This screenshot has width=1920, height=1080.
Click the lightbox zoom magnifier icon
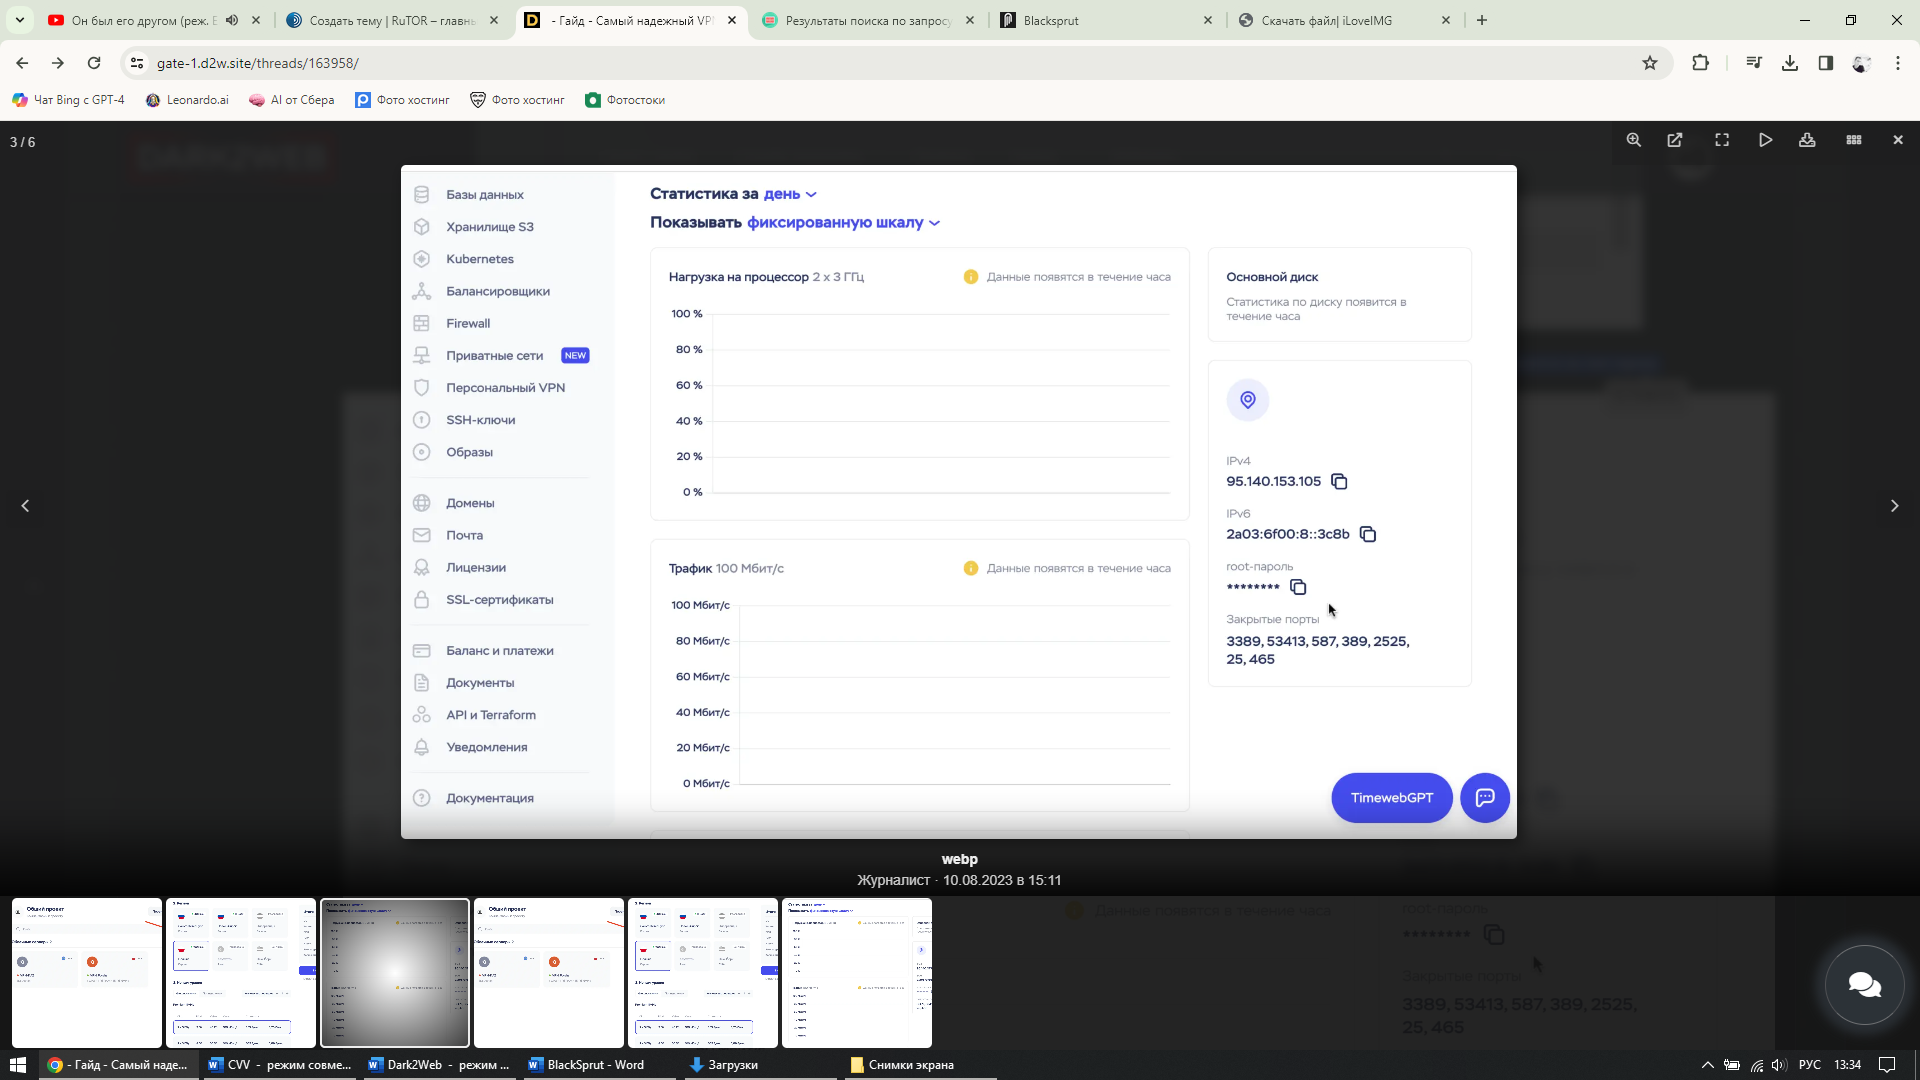(1633, 140)
